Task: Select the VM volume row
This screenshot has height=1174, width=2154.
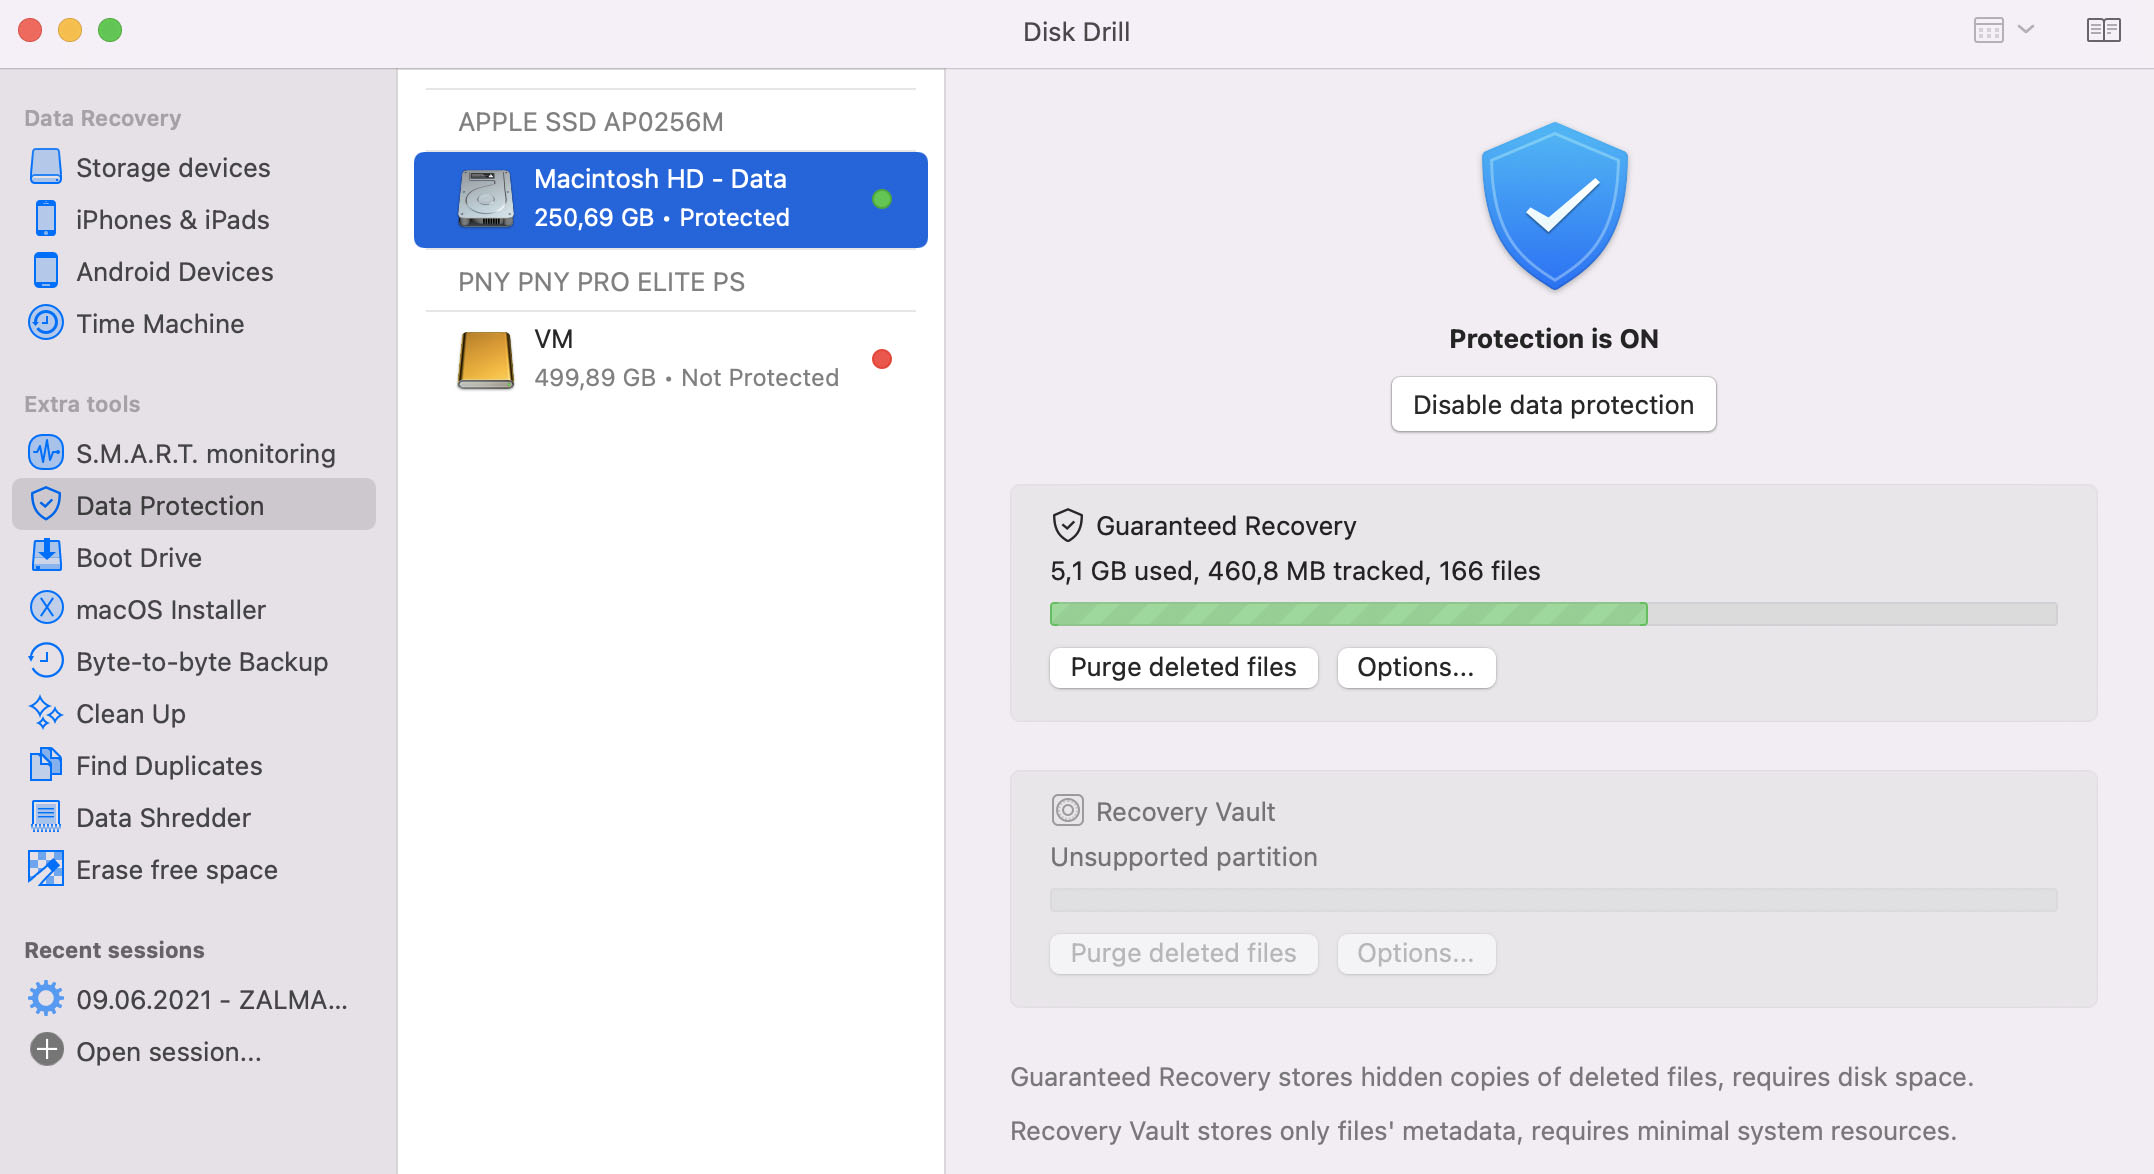Action: [670, 359]
